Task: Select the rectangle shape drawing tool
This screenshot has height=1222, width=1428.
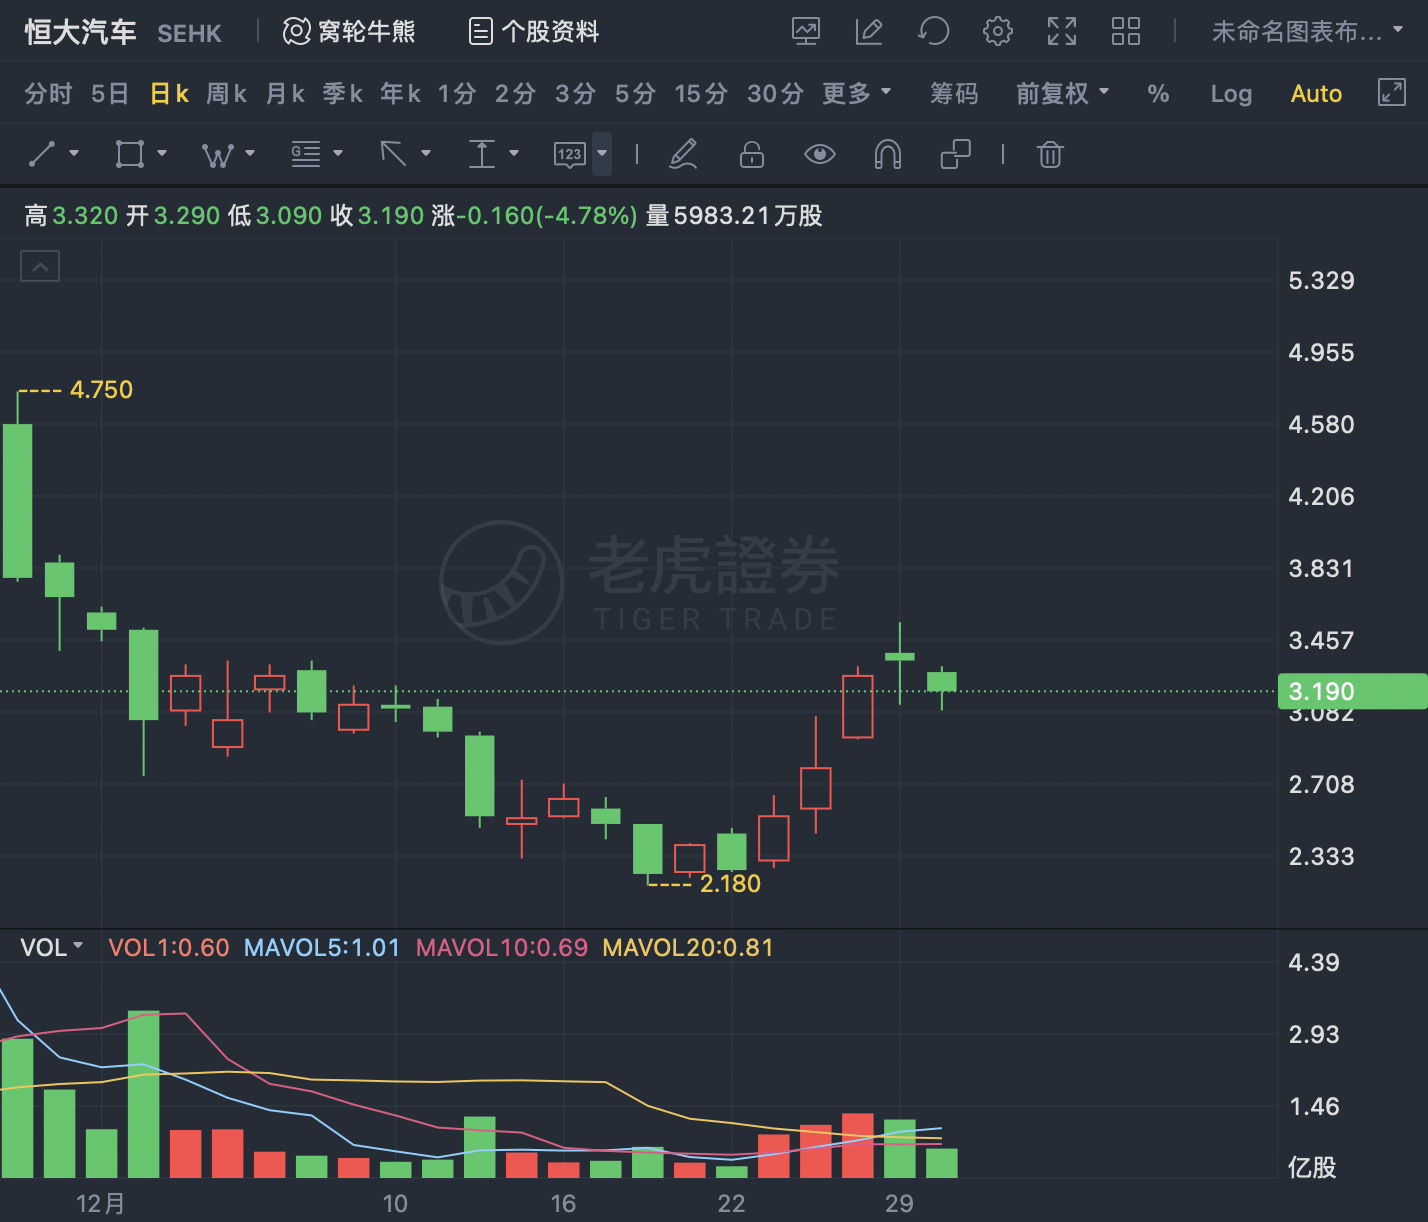Action: 130,154
